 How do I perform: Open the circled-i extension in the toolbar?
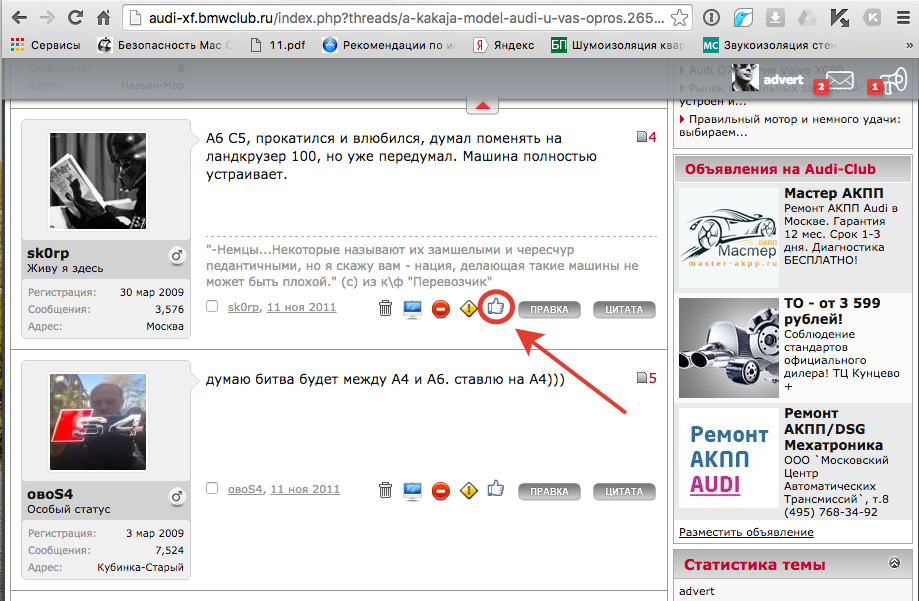(712, 18)
